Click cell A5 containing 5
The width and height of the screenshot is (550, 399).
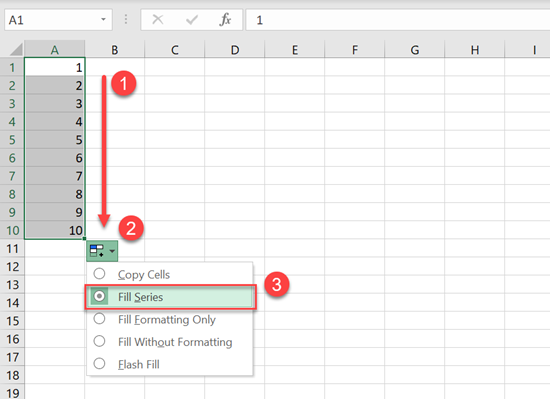coord(55,140)
